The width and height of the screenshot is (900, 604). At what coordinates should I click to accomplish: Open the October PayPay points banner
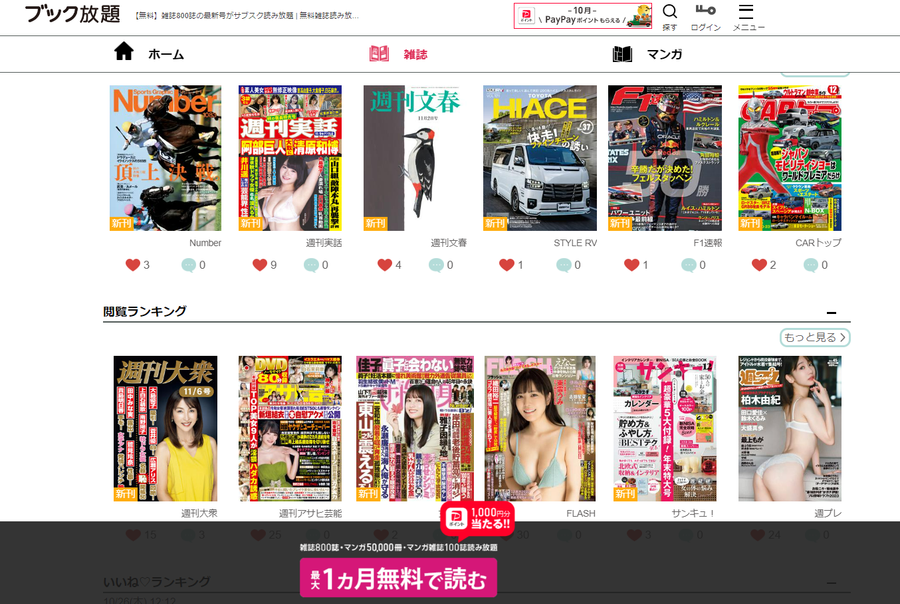(583, 16)
